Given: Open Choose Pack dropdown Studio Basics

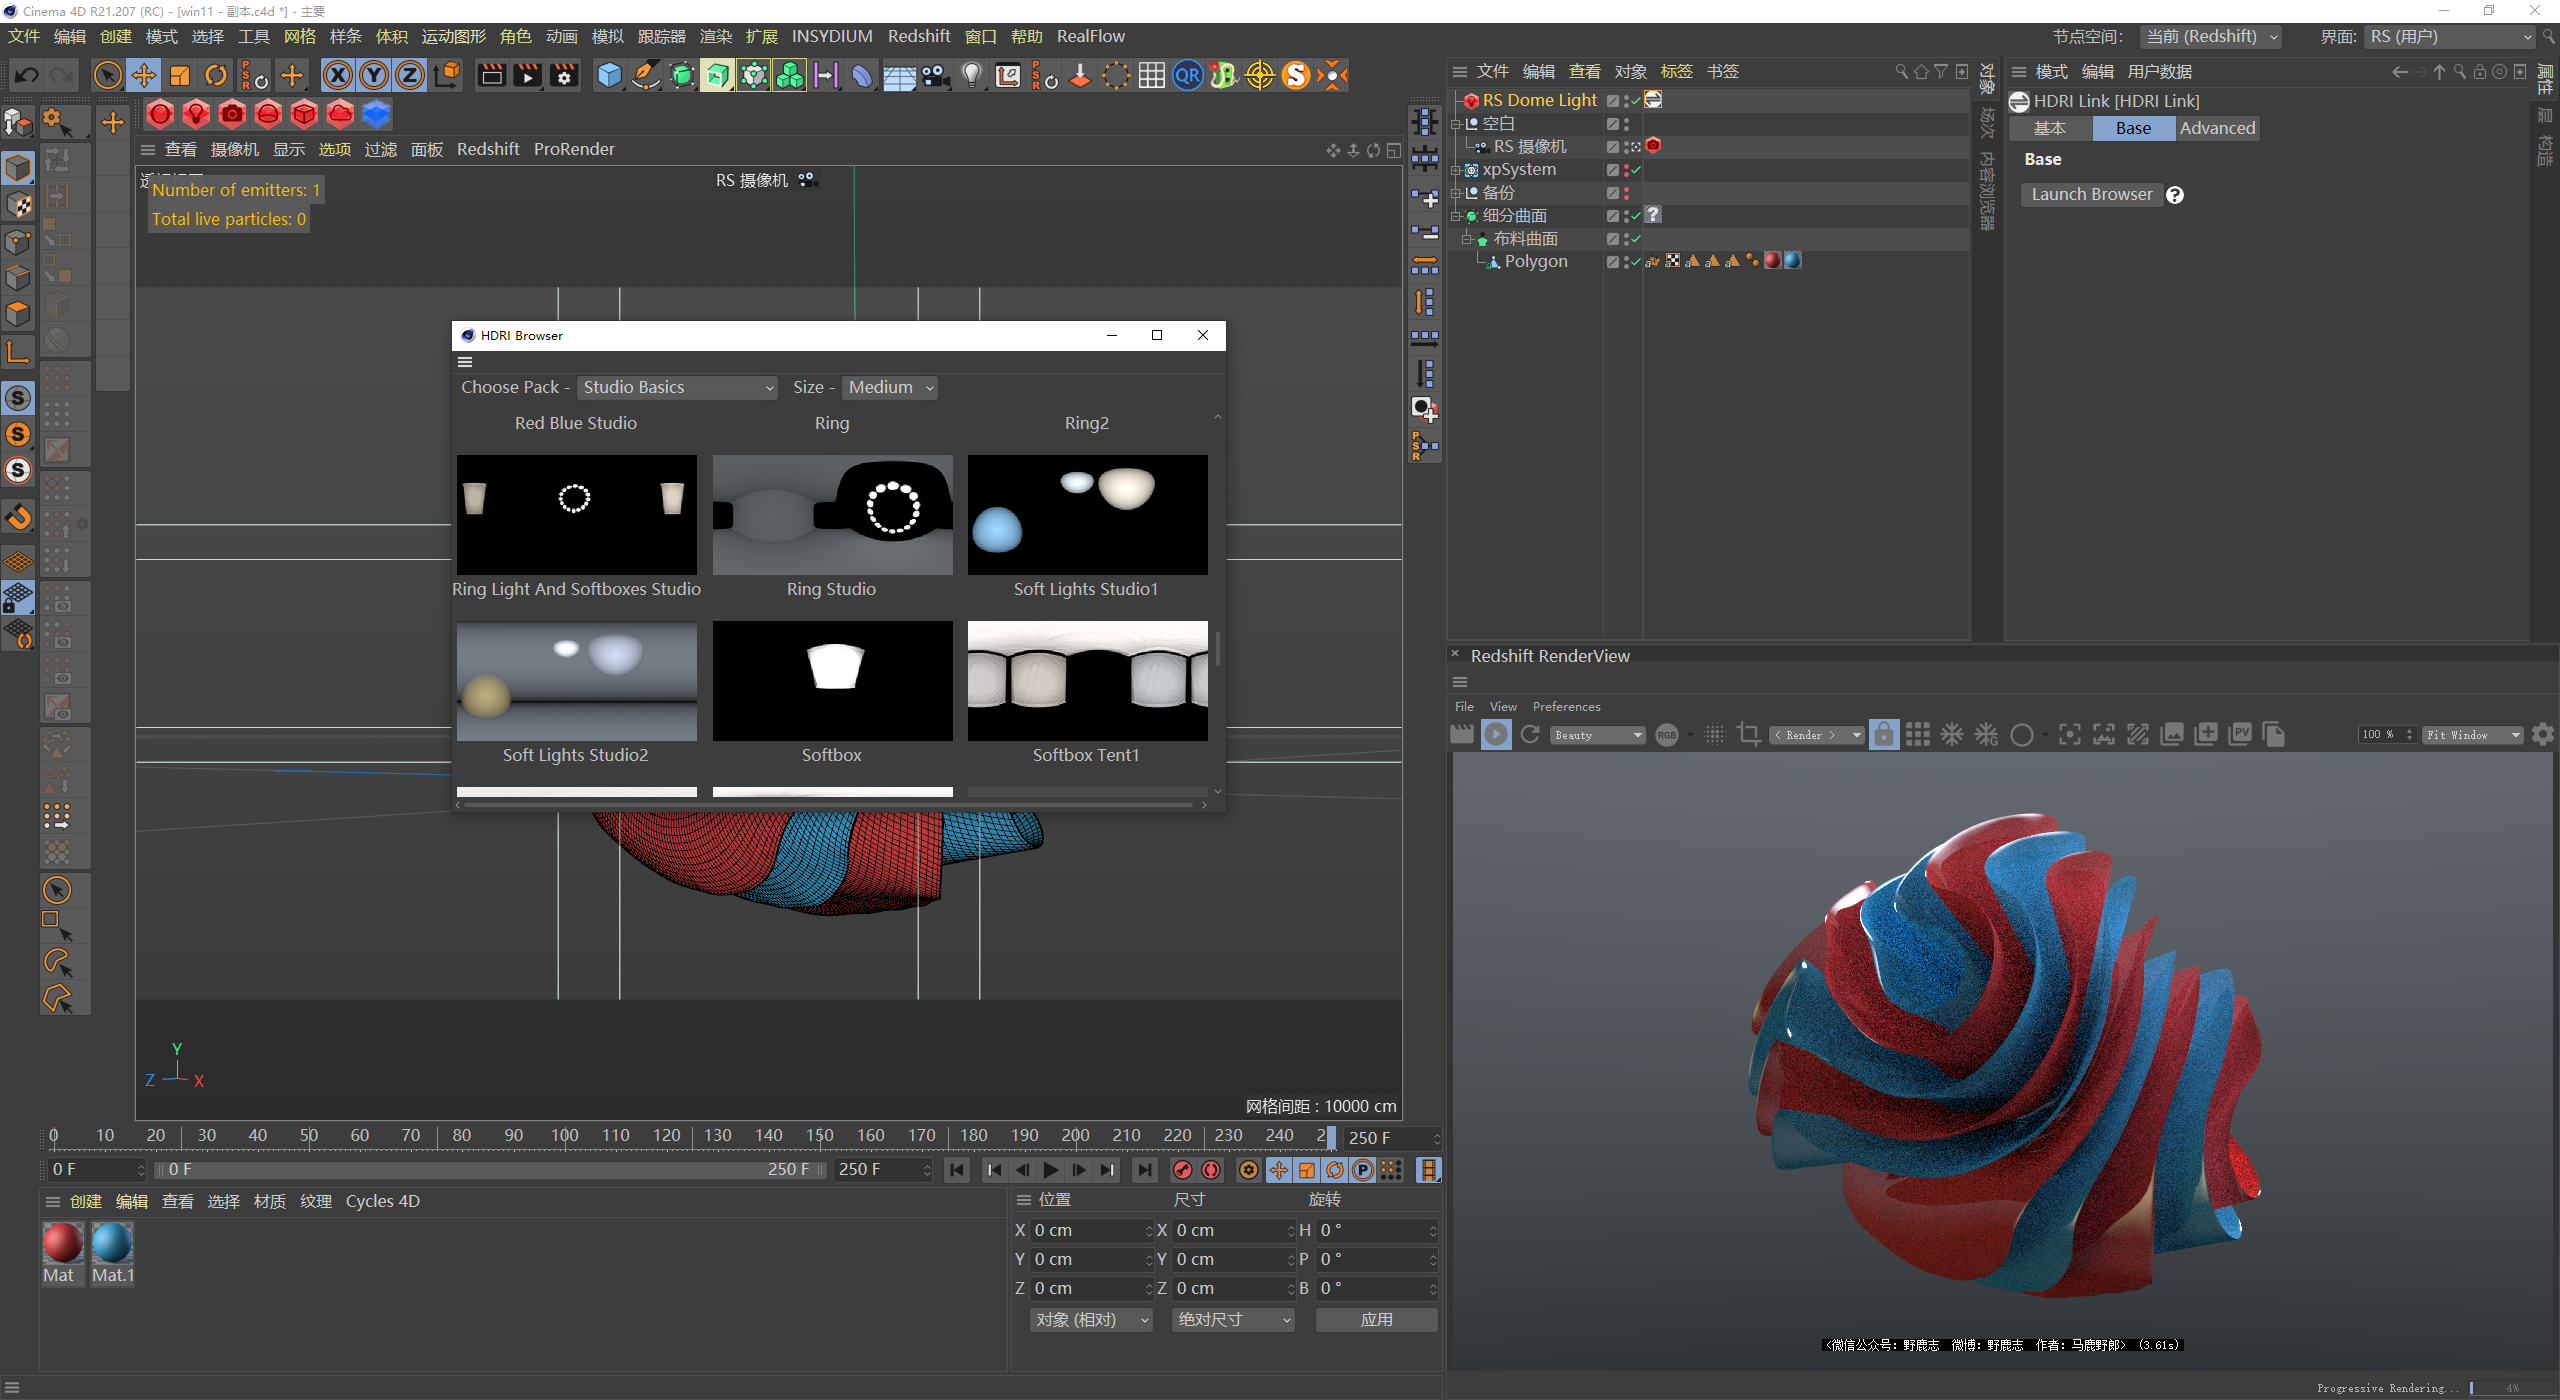Looking at the screenshot, I should click(678, 388).
